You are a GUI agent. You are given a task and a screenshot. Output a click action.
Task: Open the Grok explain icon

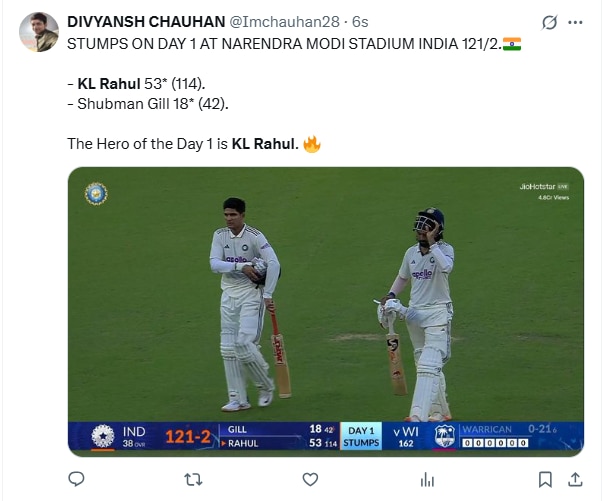[548, 22]
